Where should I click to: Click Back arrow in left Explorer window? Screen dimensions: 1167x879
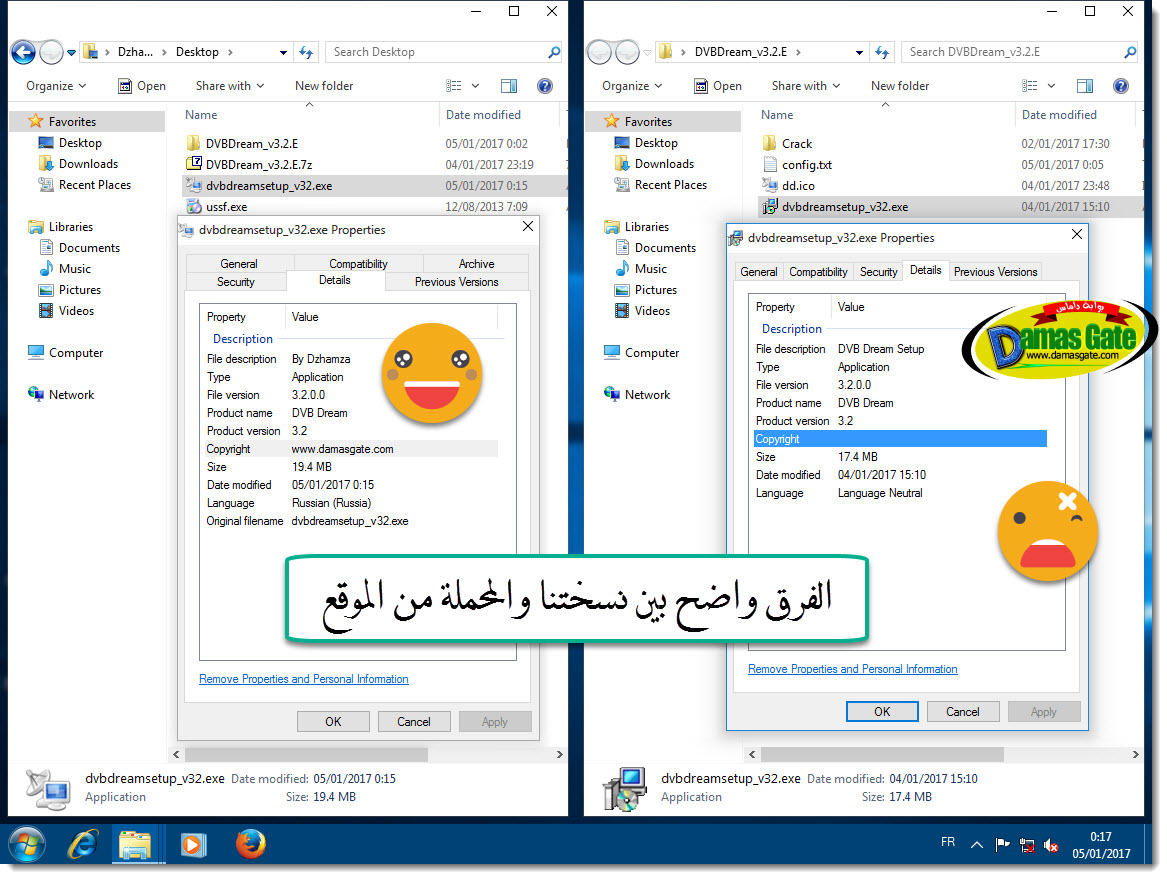[x=23, y=52]
